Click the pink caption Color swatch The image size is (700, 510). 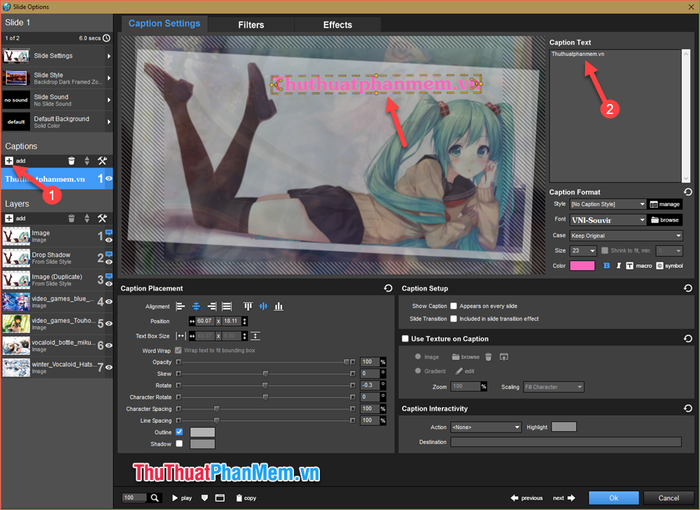tap(582, 266)
